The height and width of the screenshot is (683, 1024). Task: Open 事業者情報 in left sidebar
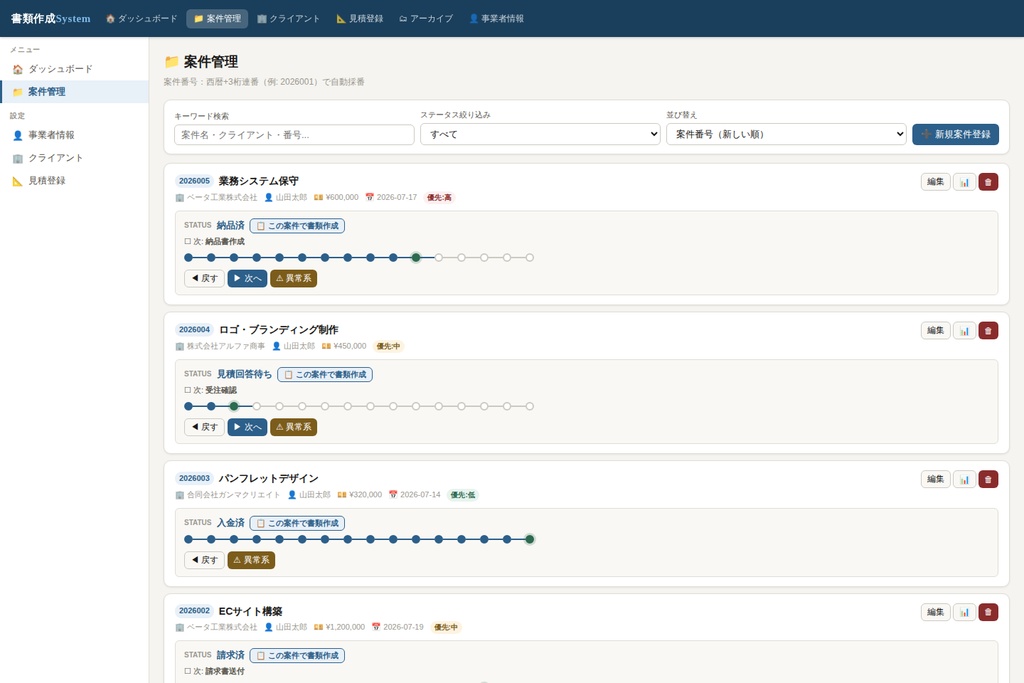74,135
